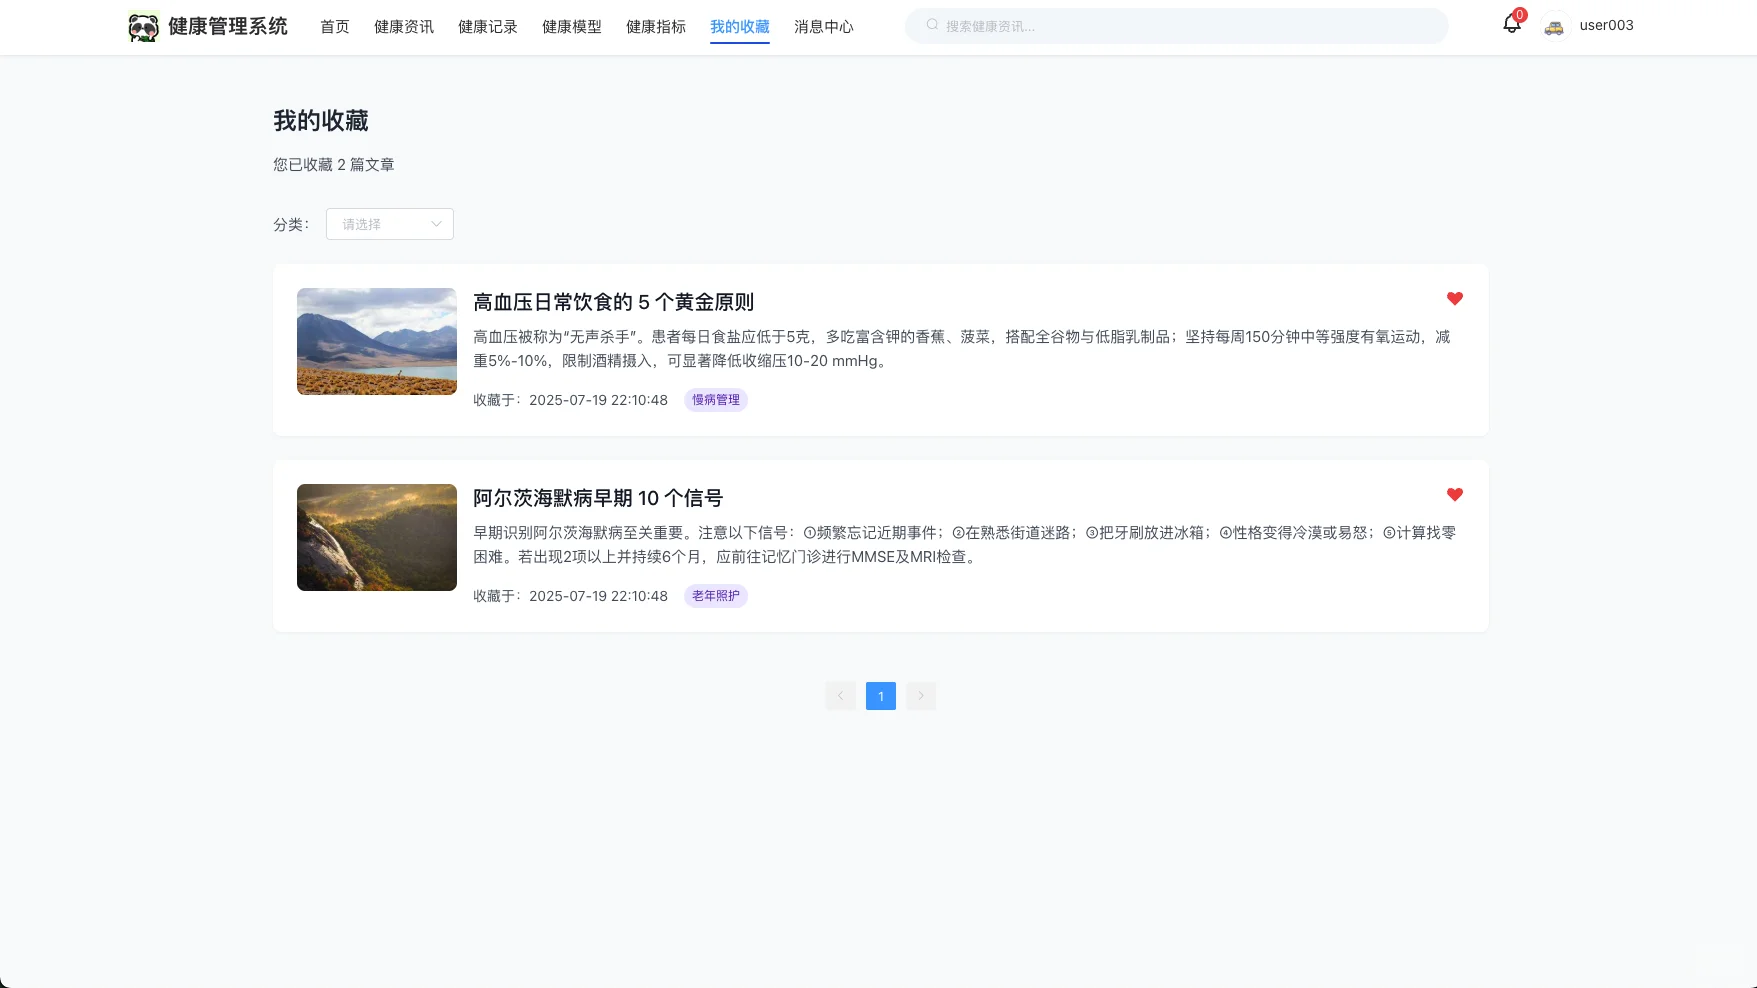Unfavorite the 阿尔茨海默病 article via heart icon

[x=1455, y=493]
